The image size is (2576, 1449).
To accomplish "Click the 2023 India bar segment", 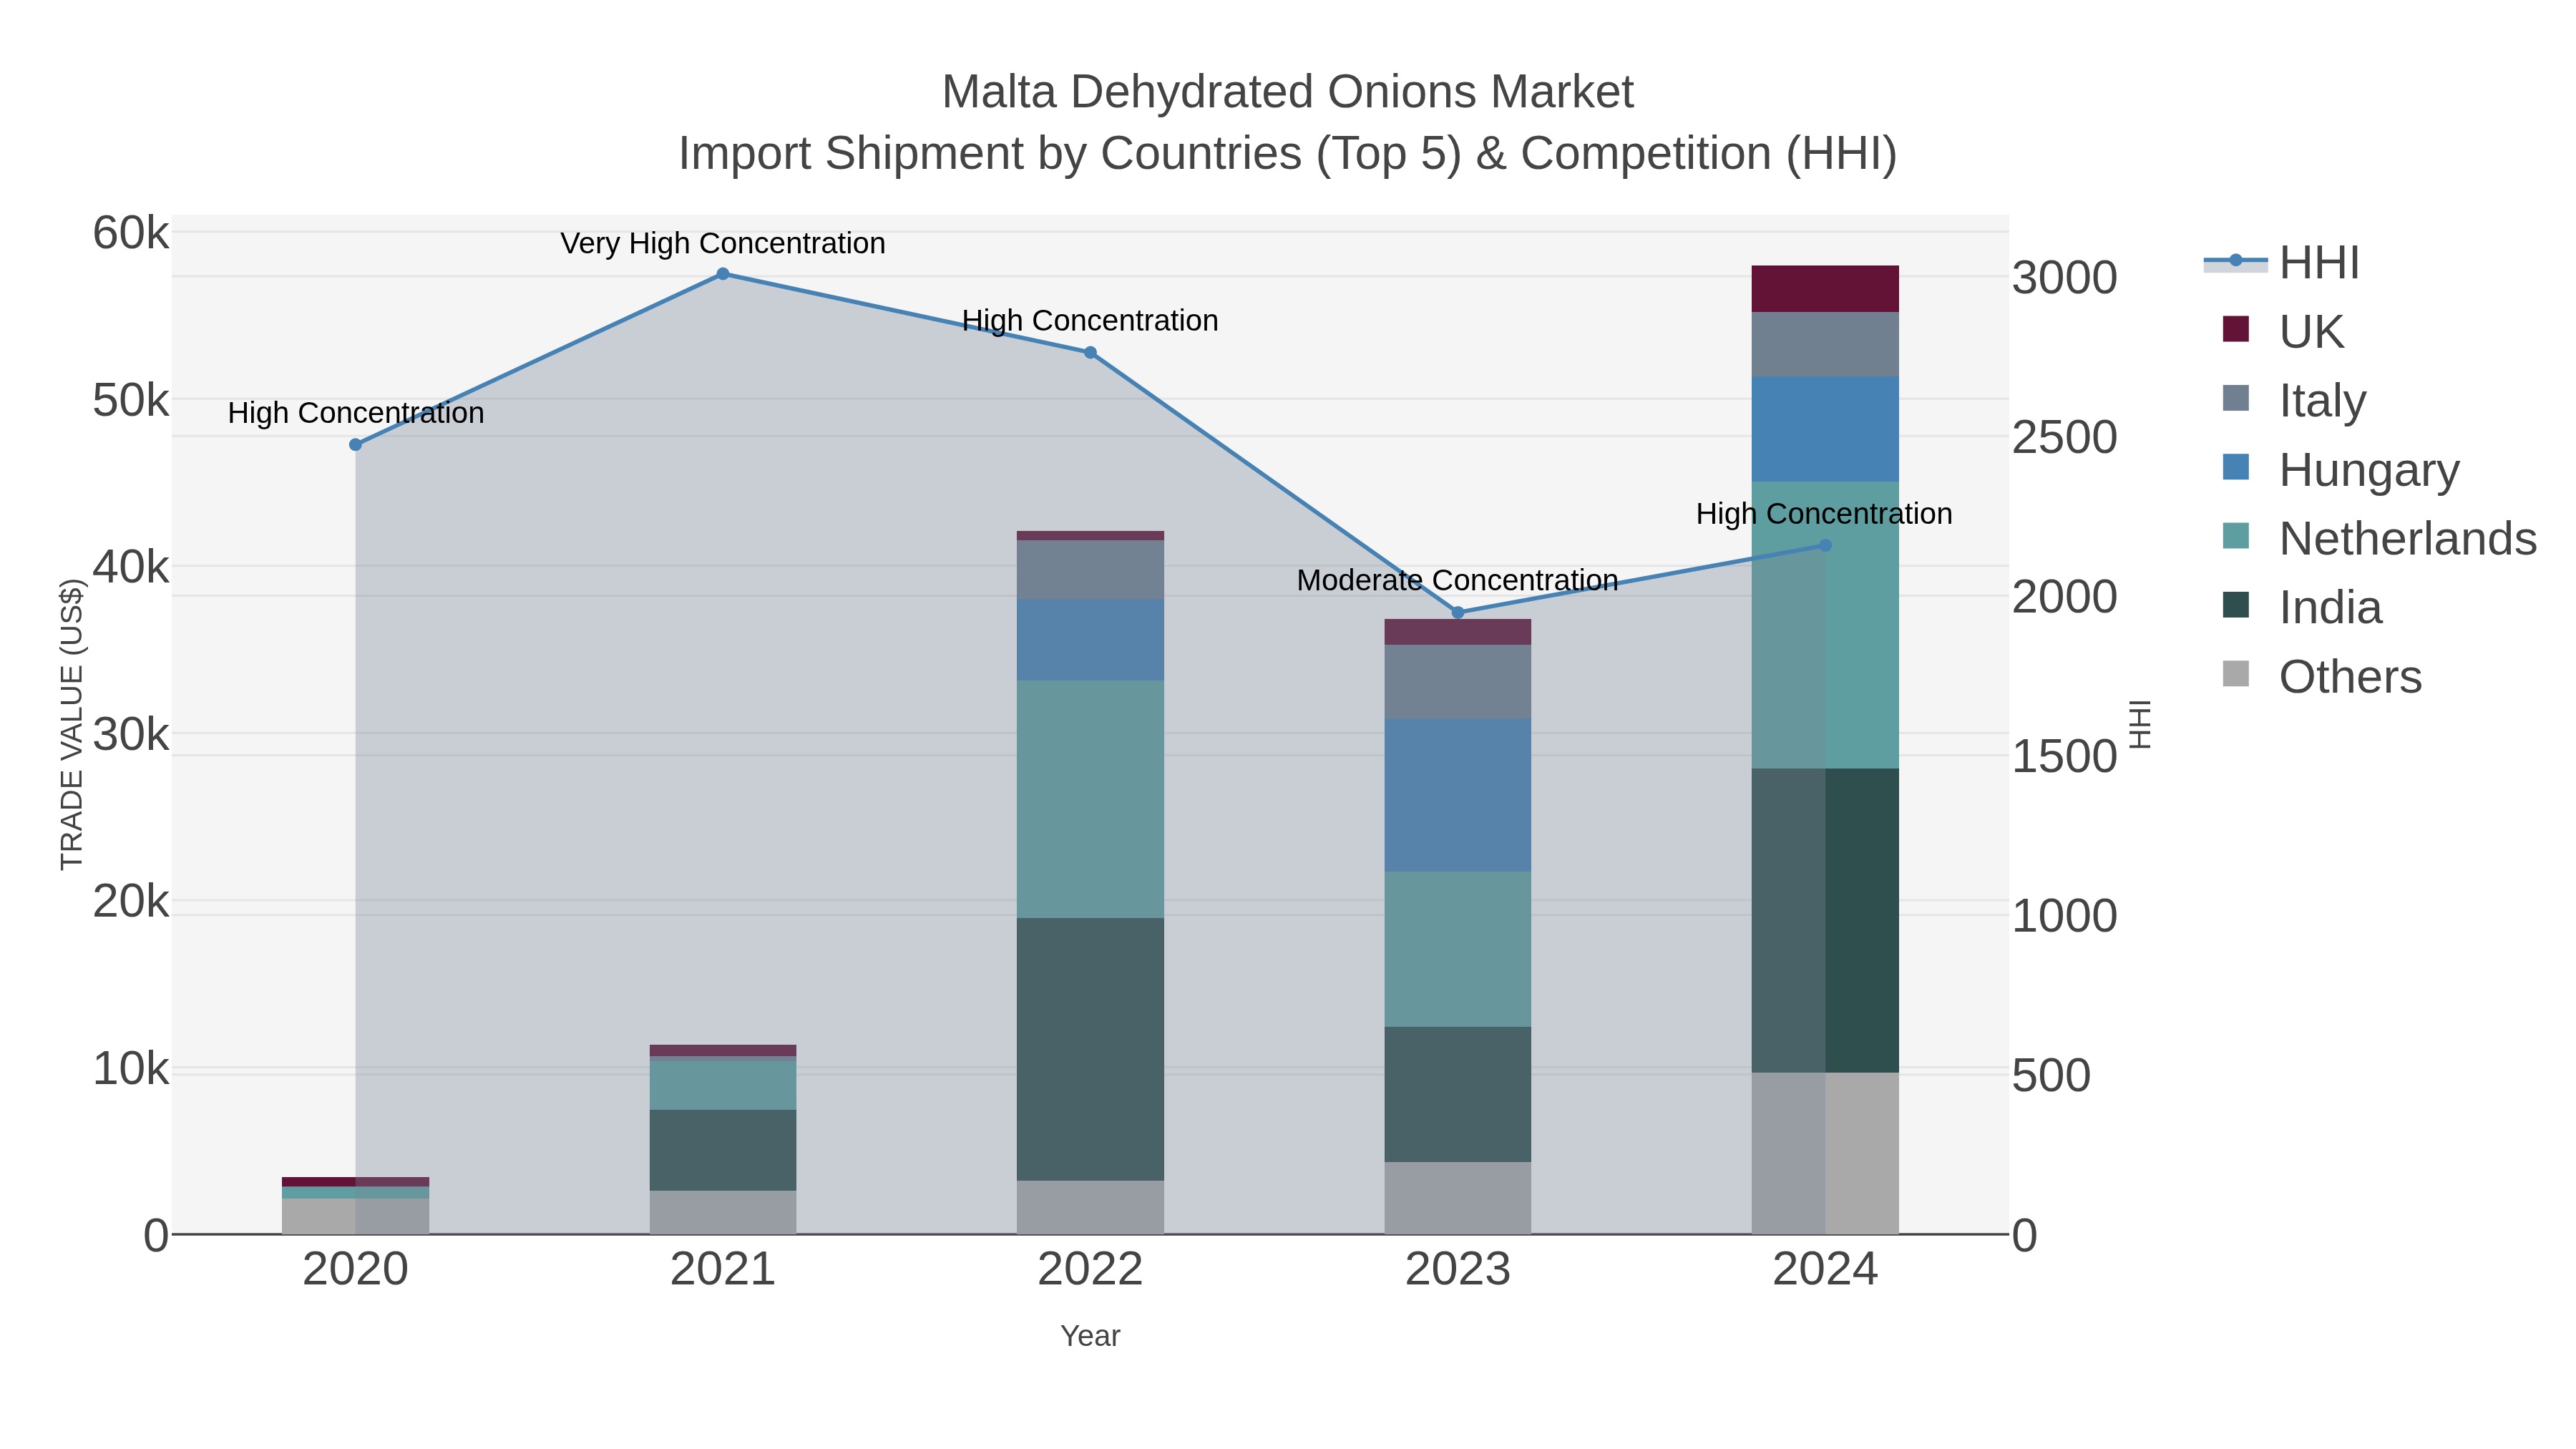I will click(x=1458, y=1094).
